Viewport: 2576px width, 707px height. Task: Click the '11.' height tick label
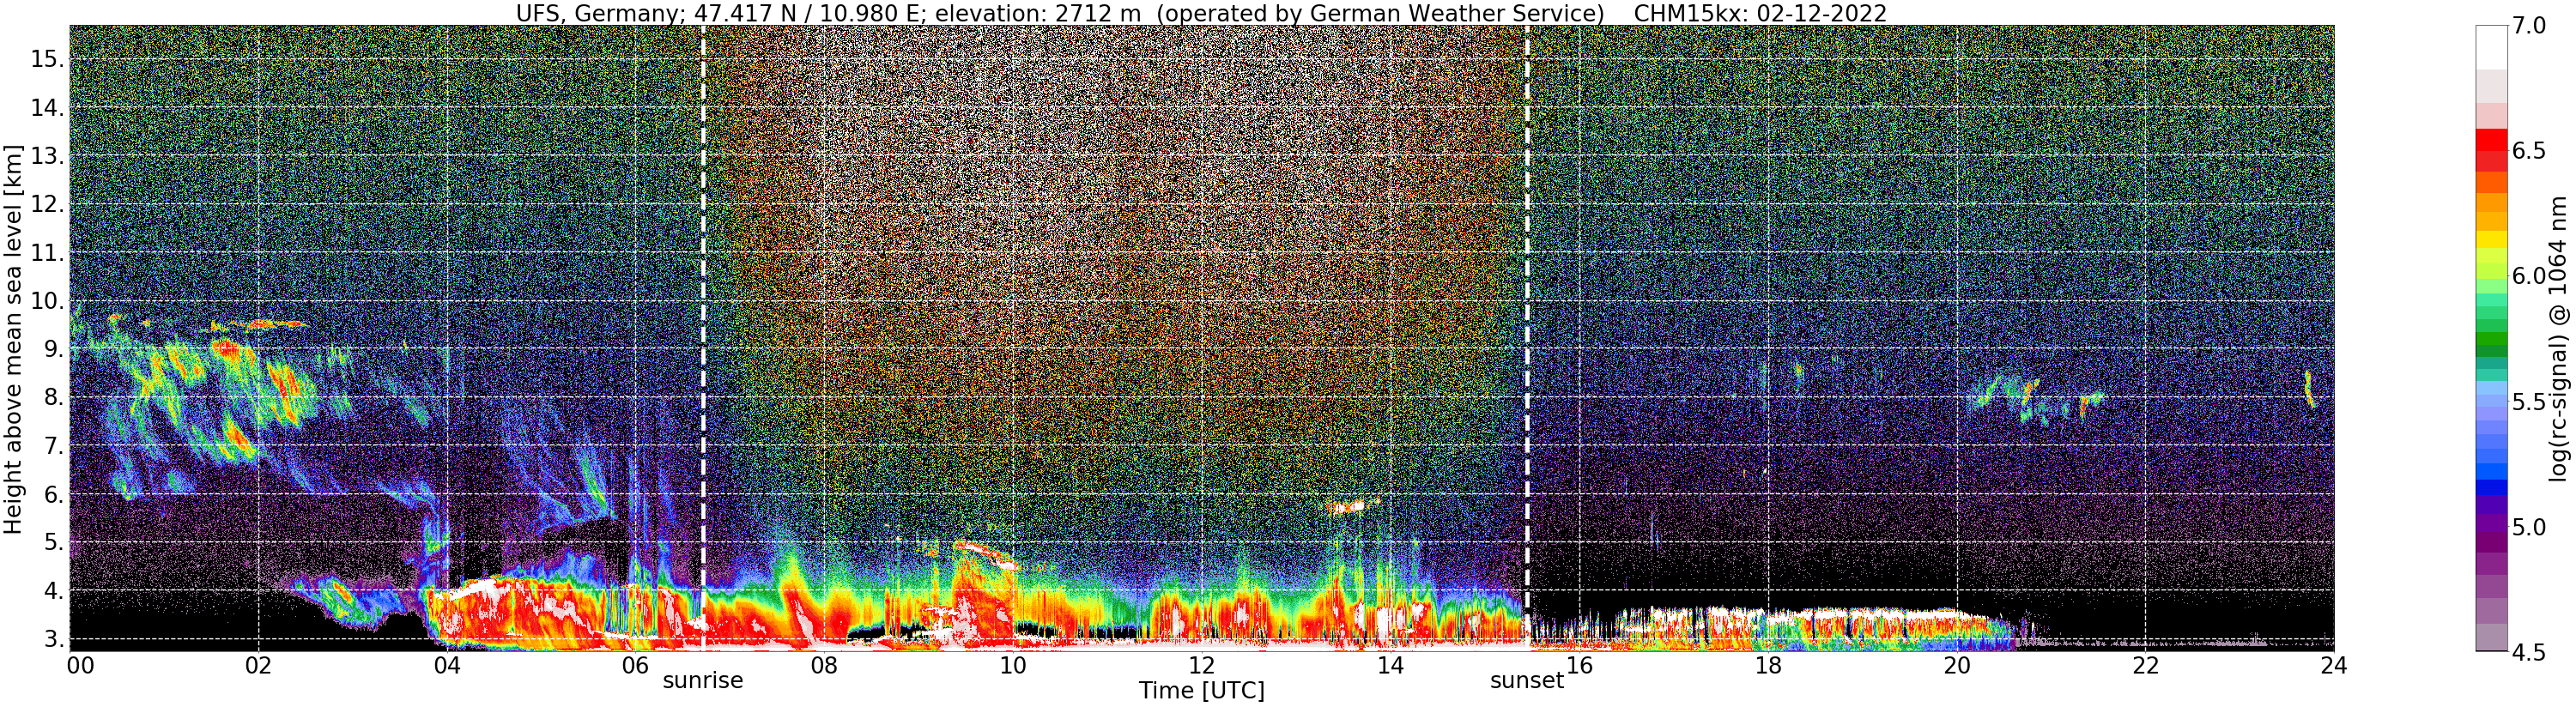point(47,253)
